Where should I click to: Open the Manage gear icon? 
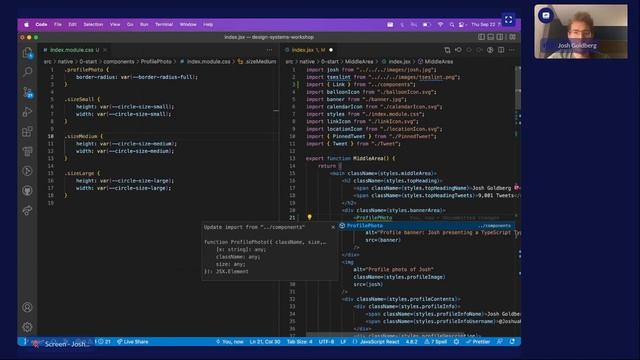[27, 327]
